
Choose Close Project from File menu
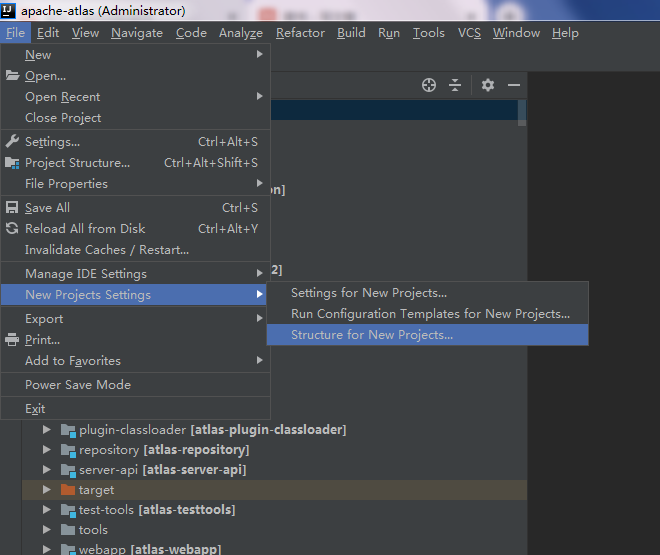(x=135, y=118)
